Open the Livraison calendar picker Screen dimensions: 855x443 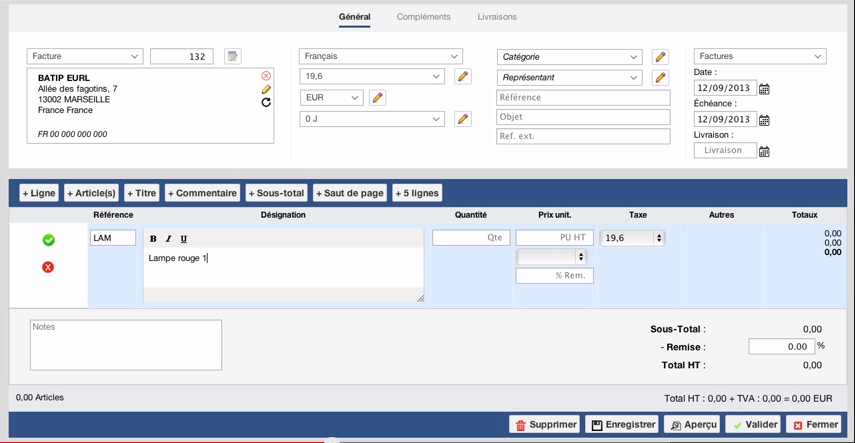tap(764, 152)
